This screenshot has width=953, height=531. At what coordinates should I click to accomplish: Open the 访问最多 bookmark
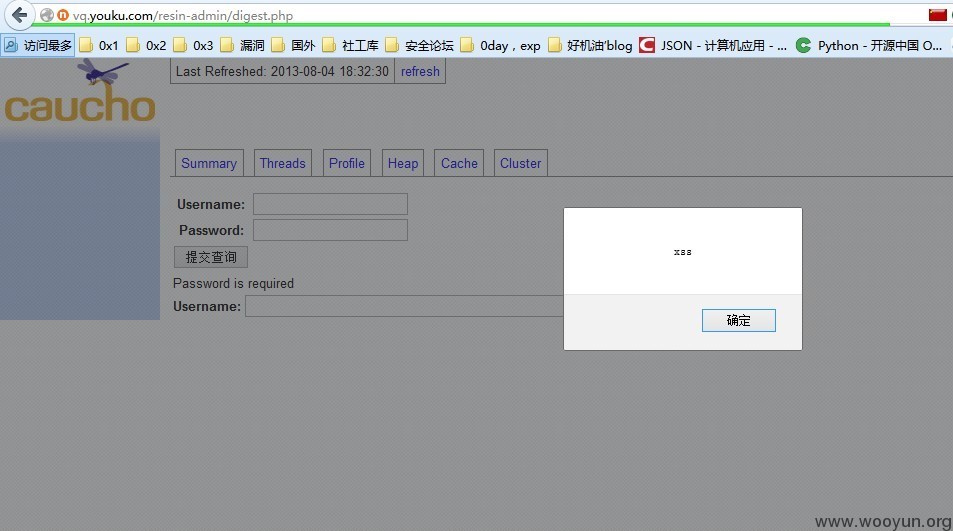(x=38, y=46)
